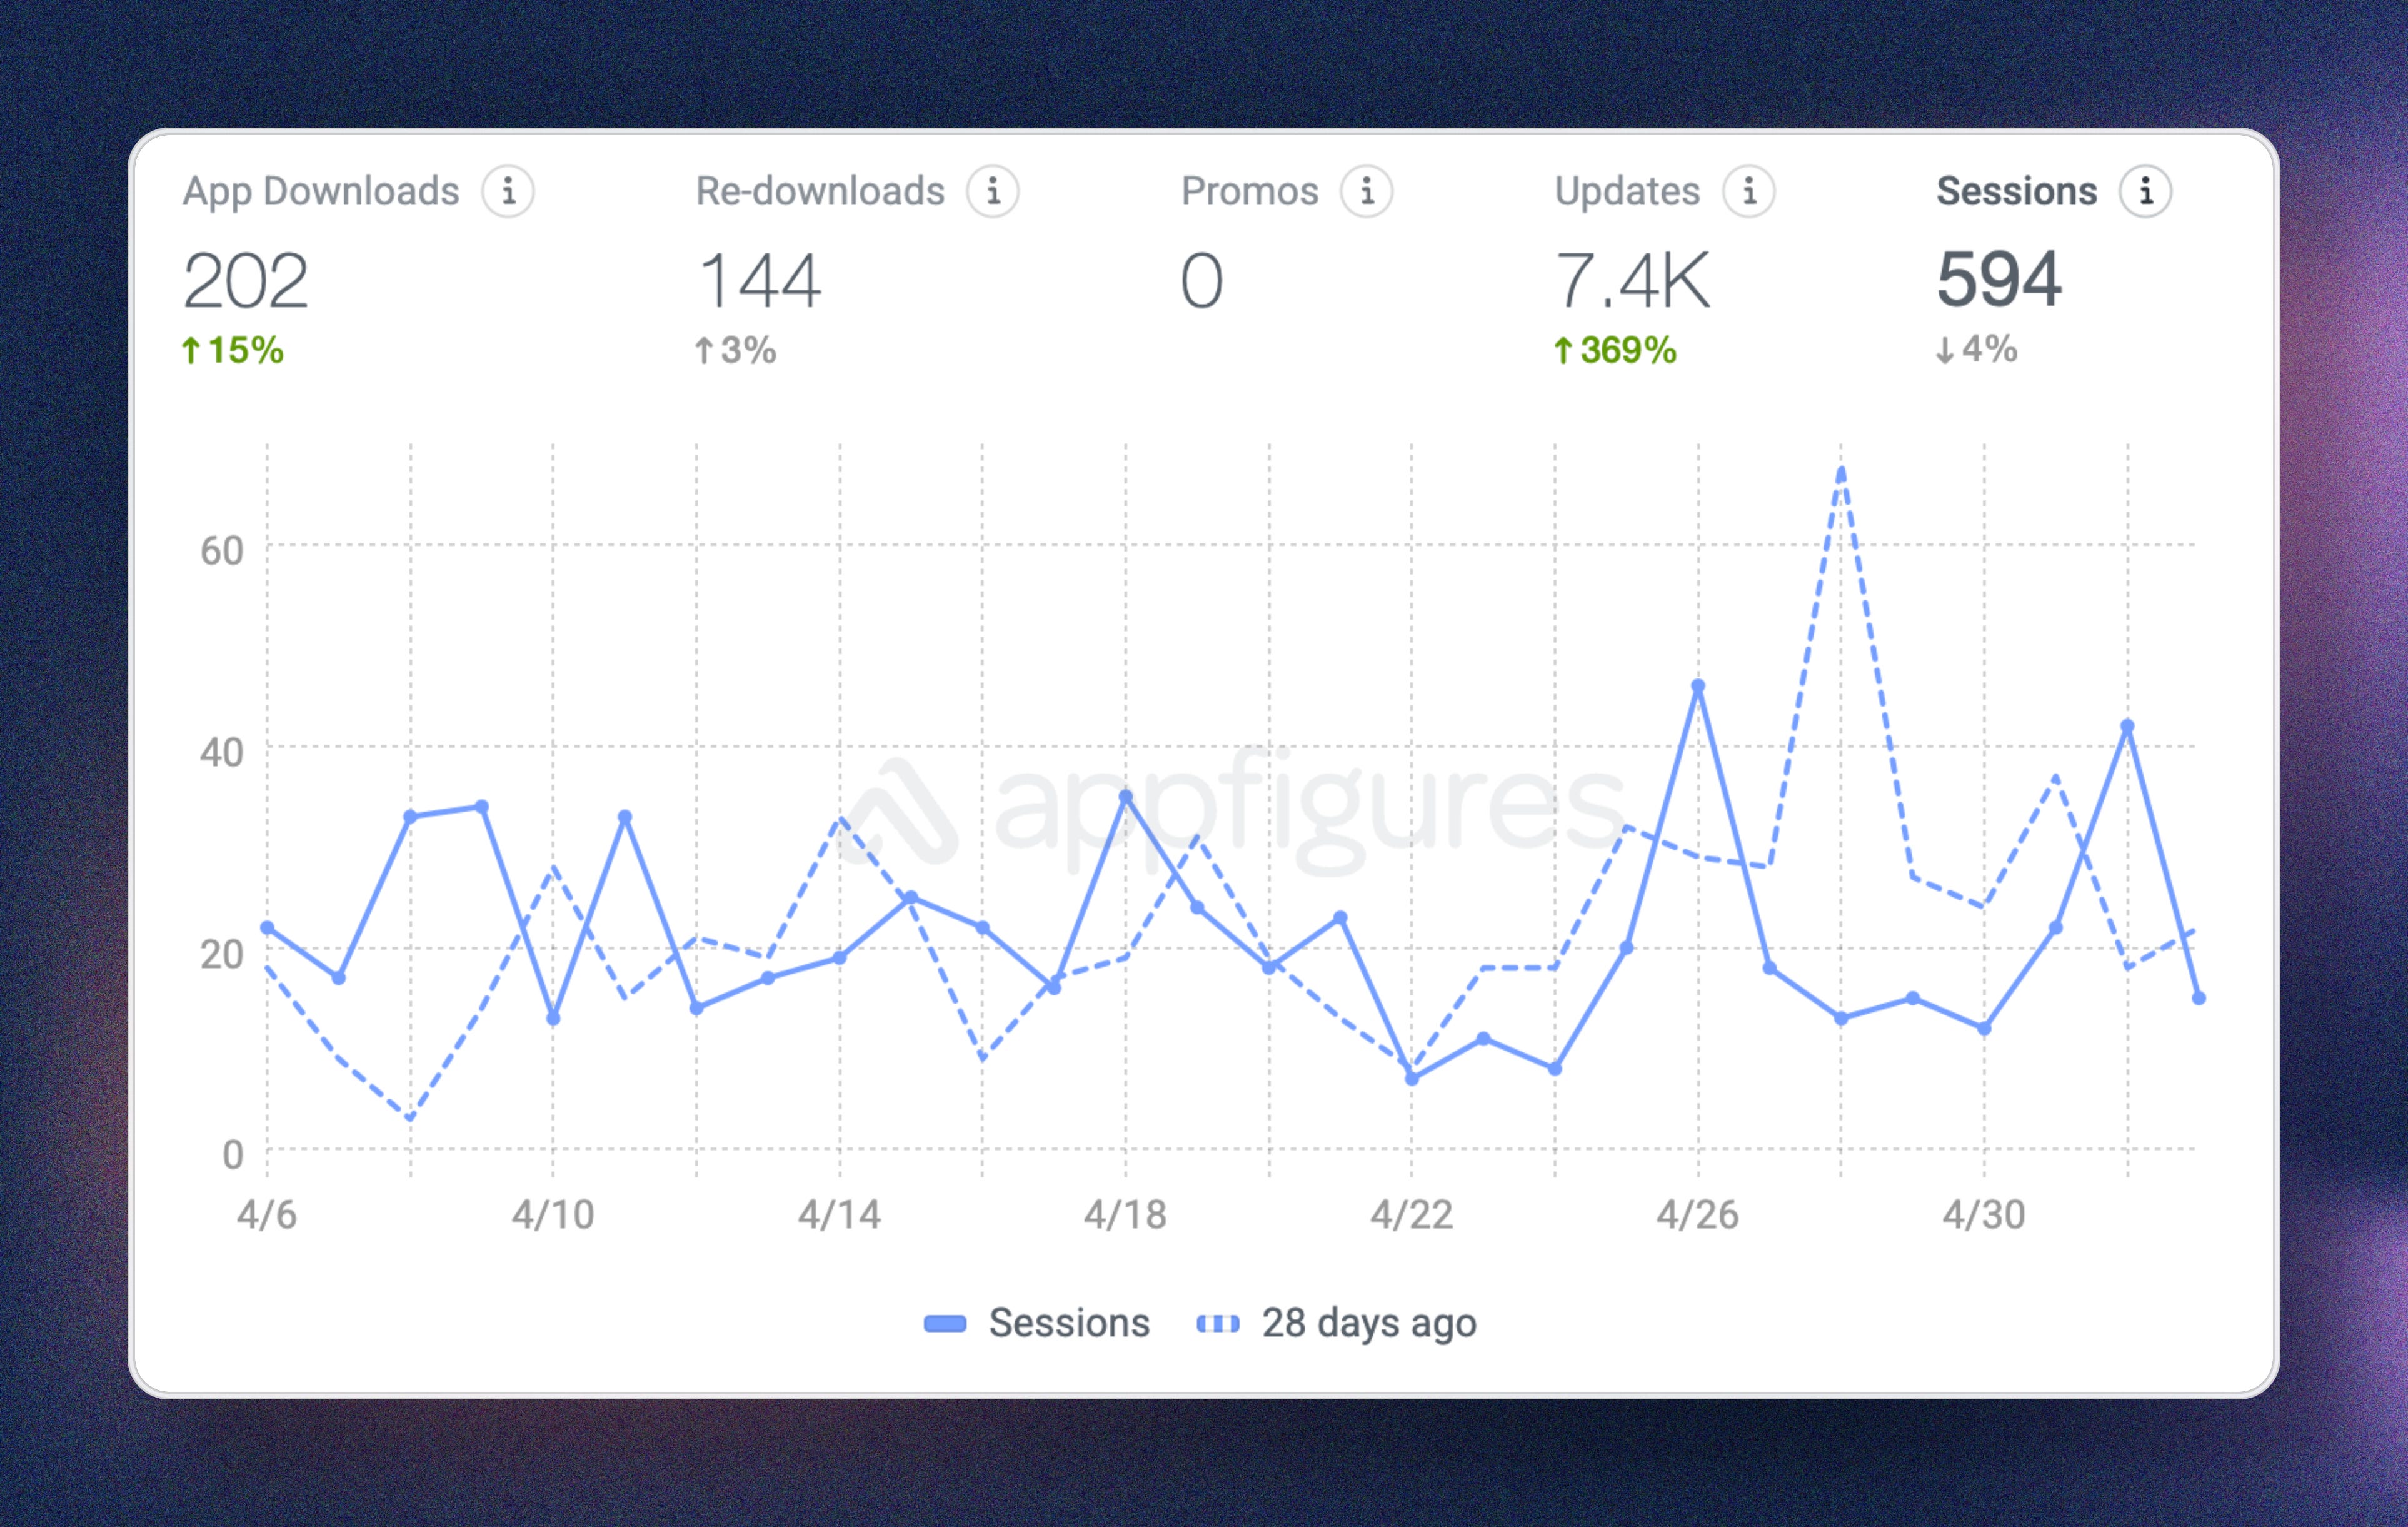This screenshot has height=1527, width=2408.
Task: Click the 4/6 starting Sessions data point
Action: 267,928
